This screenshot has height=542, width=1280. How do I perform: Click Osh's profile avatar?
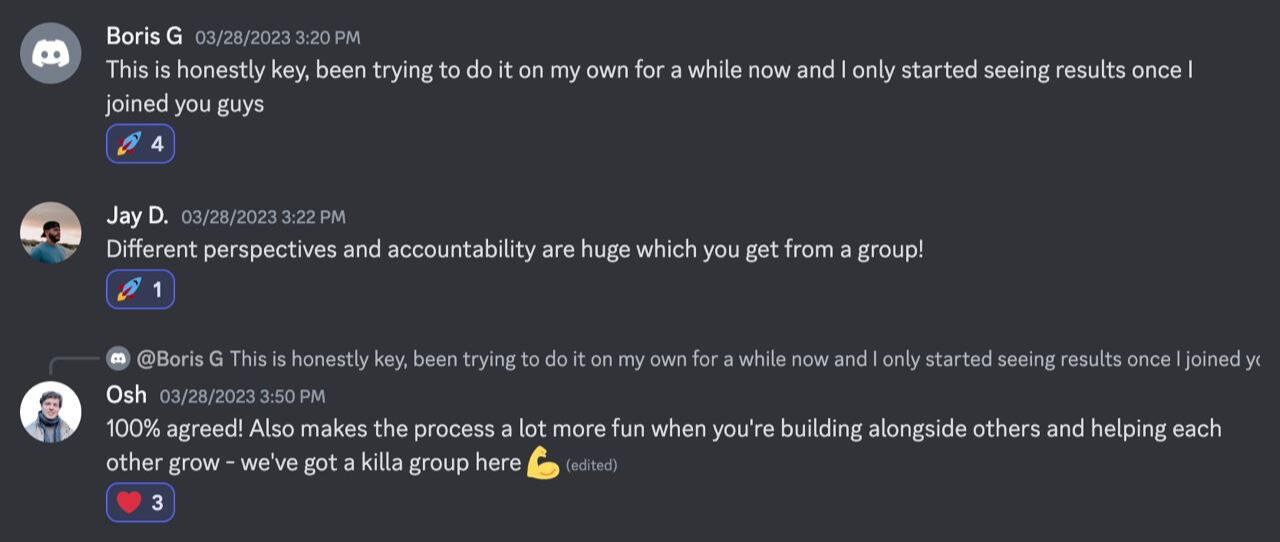[51, 411]
